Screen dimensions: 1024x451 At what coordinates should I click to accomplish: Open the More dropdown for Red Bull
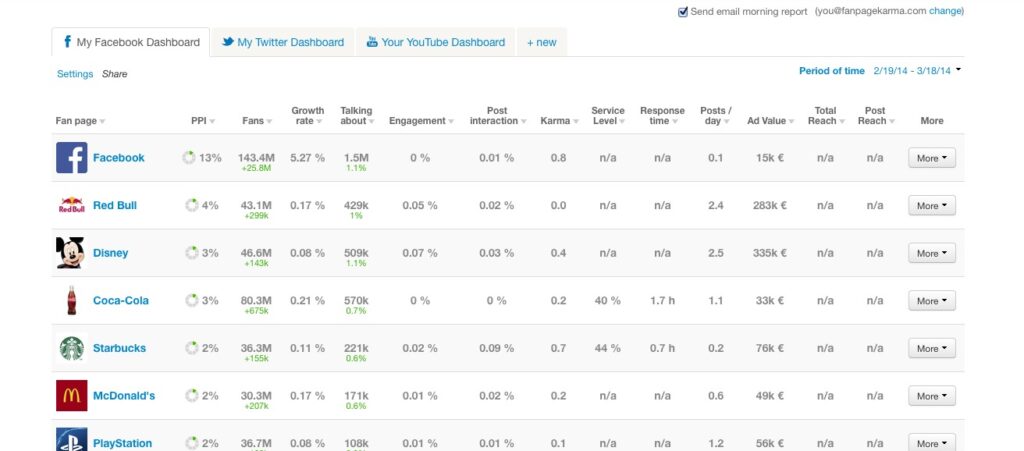point(931,206)
